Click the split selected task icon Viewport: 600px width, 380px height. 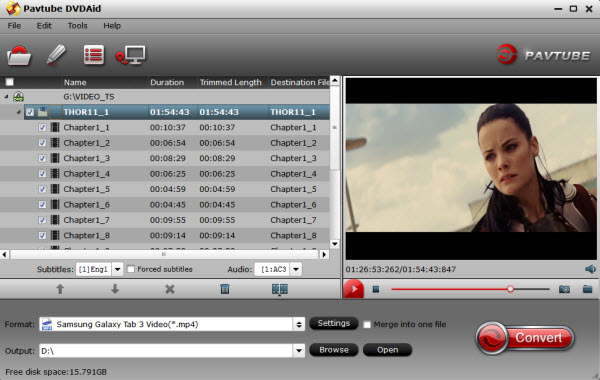280,289
